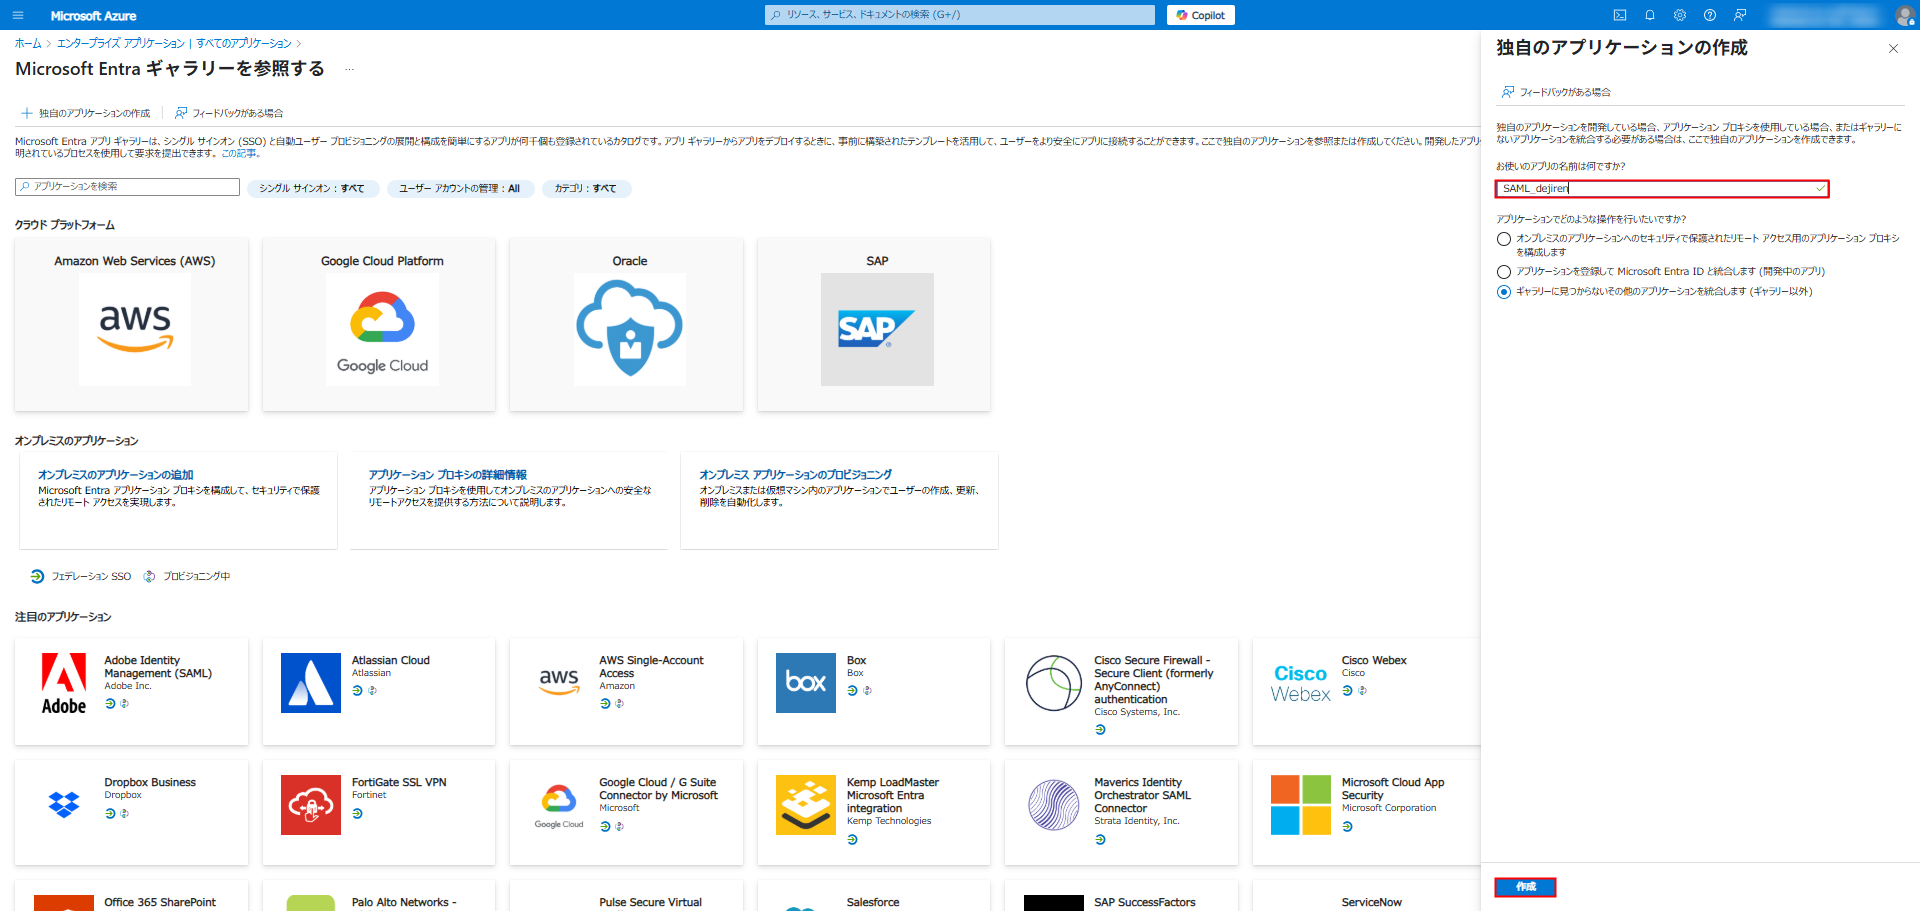Open the category filter pill
Screen dimensions: 1920x911
pos(587,188)
